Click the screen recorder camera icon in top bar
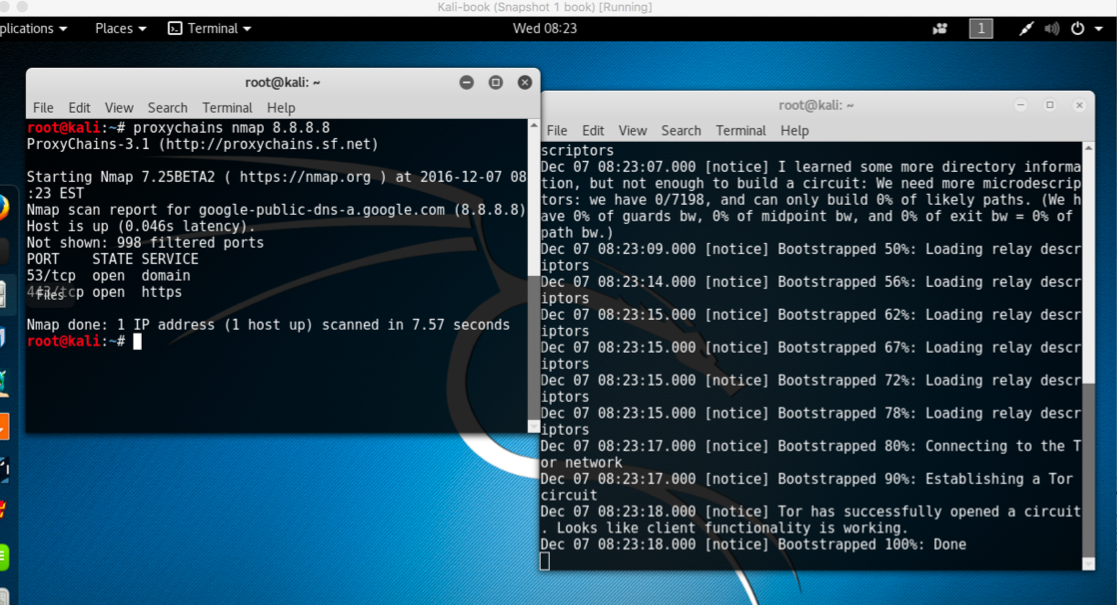 (x=940, y=29)
